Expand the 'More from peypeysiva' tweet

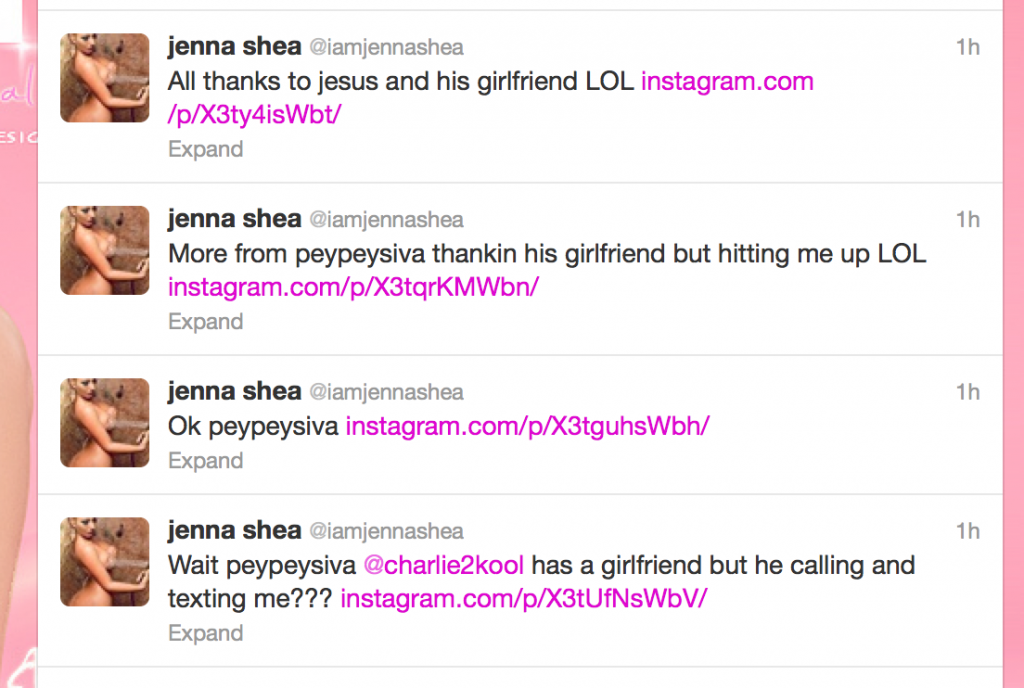click(206, 322)
